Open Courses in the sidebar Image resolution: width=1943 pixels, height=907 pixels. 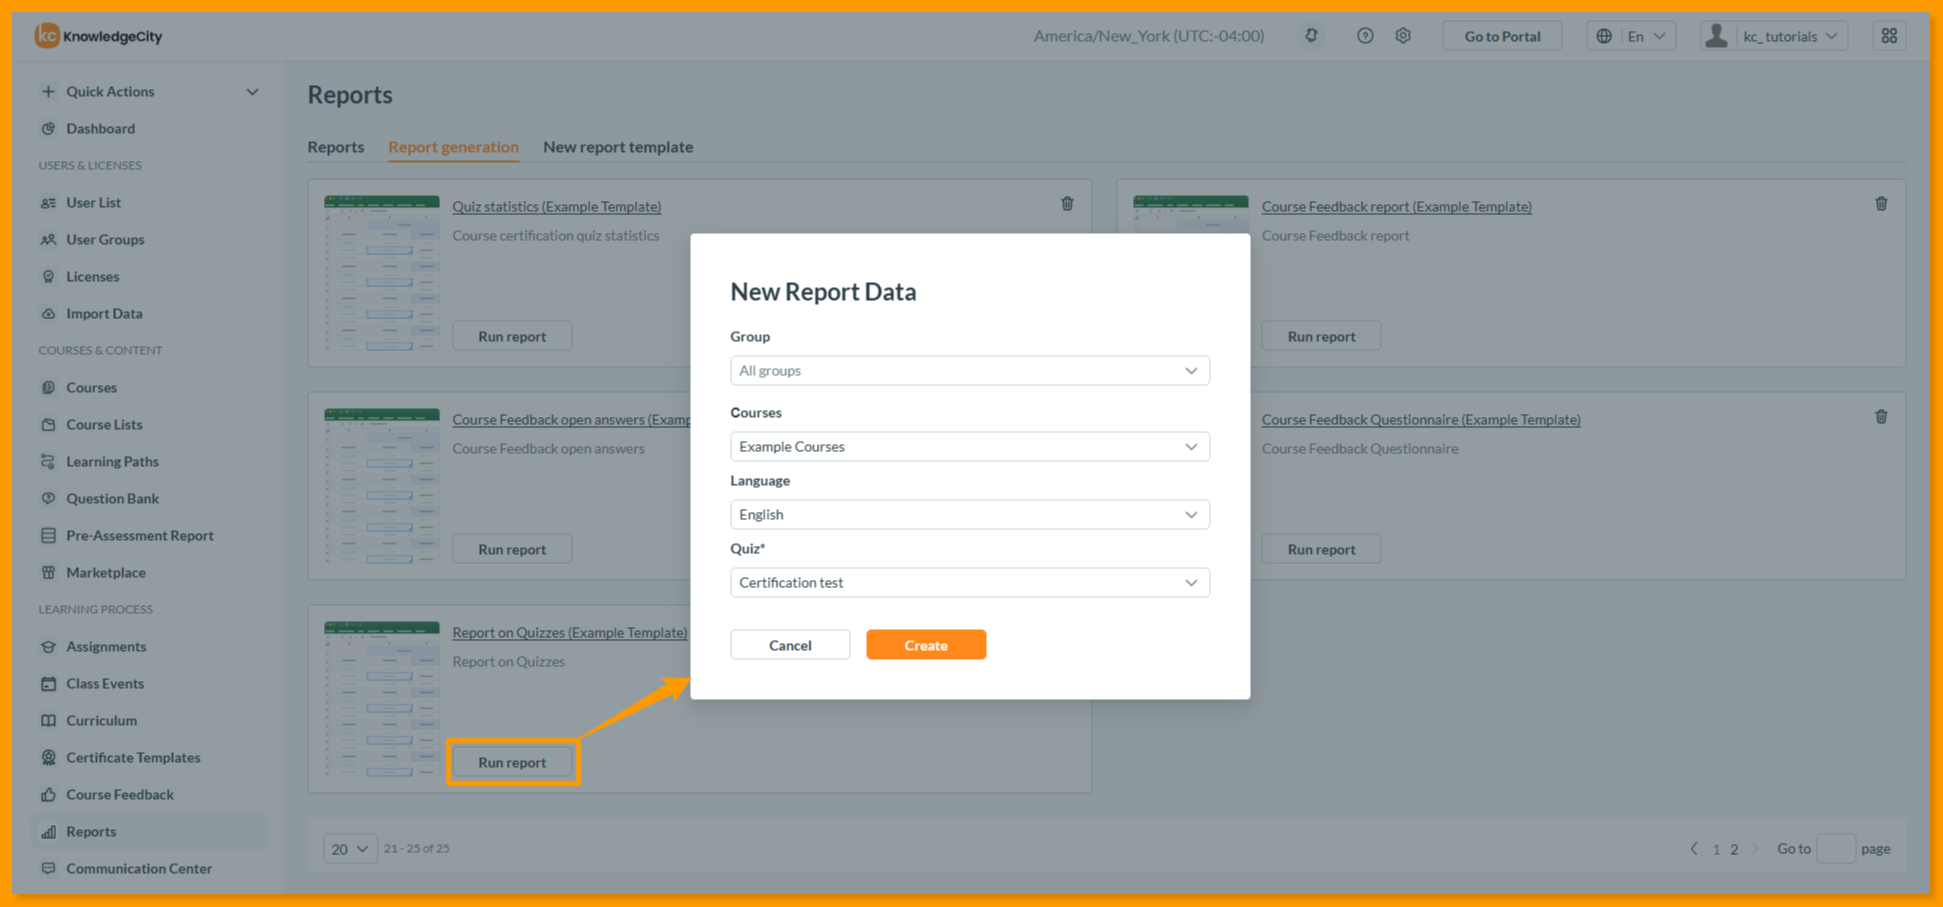(x=91, y=387)
